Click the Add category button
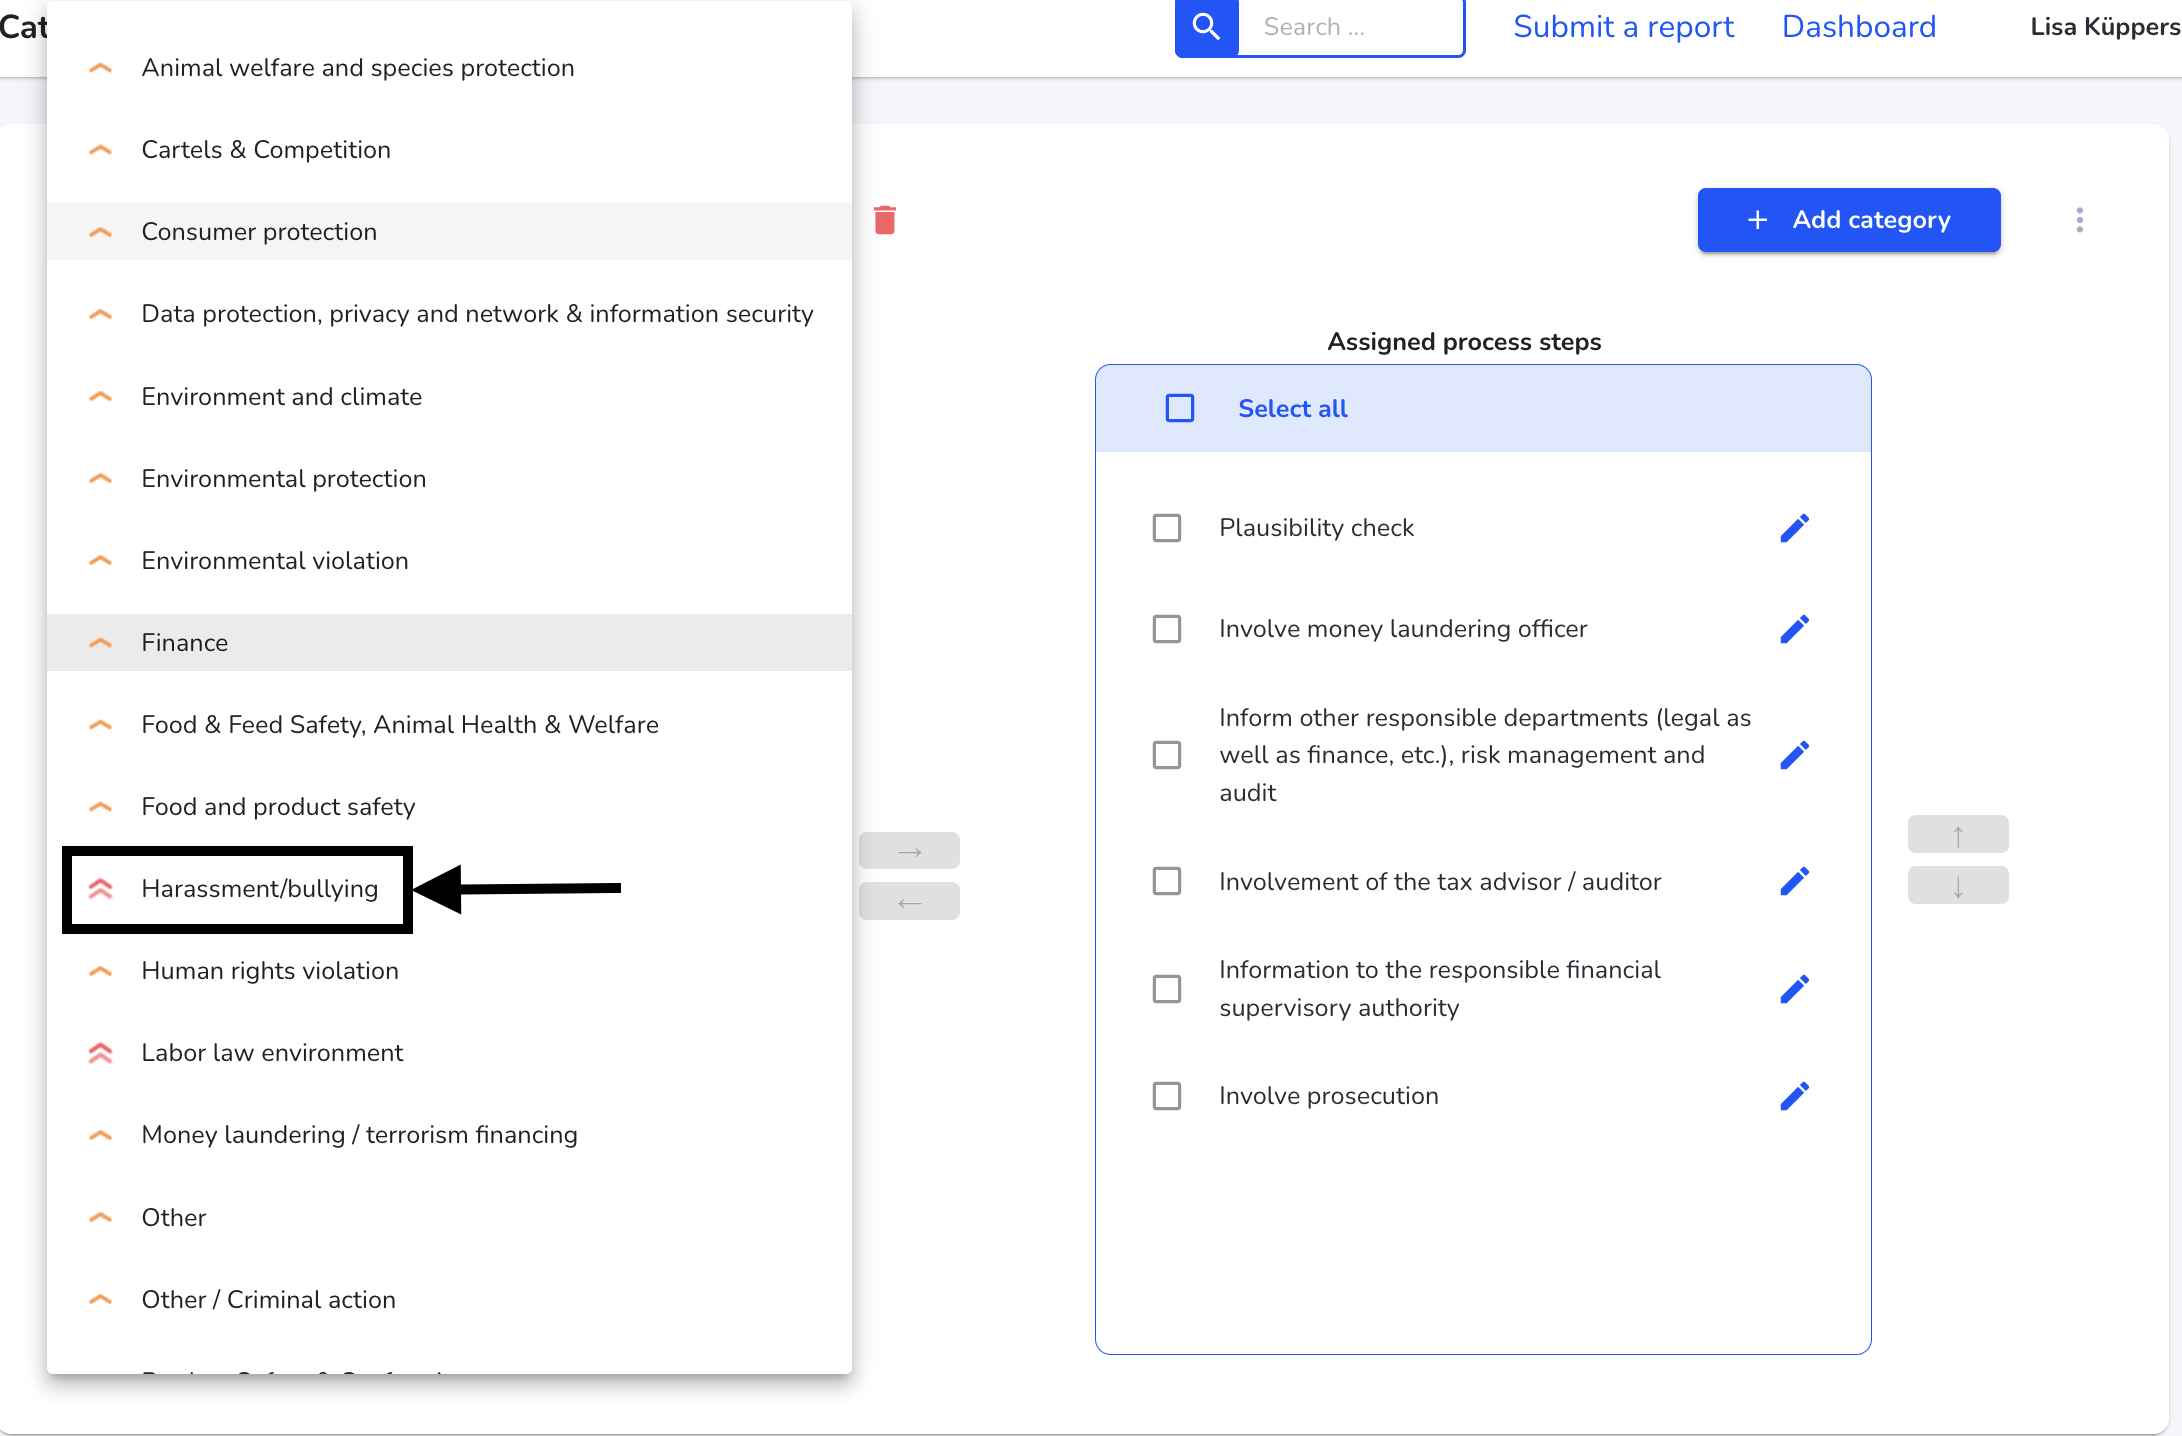 click(1847, 221)
